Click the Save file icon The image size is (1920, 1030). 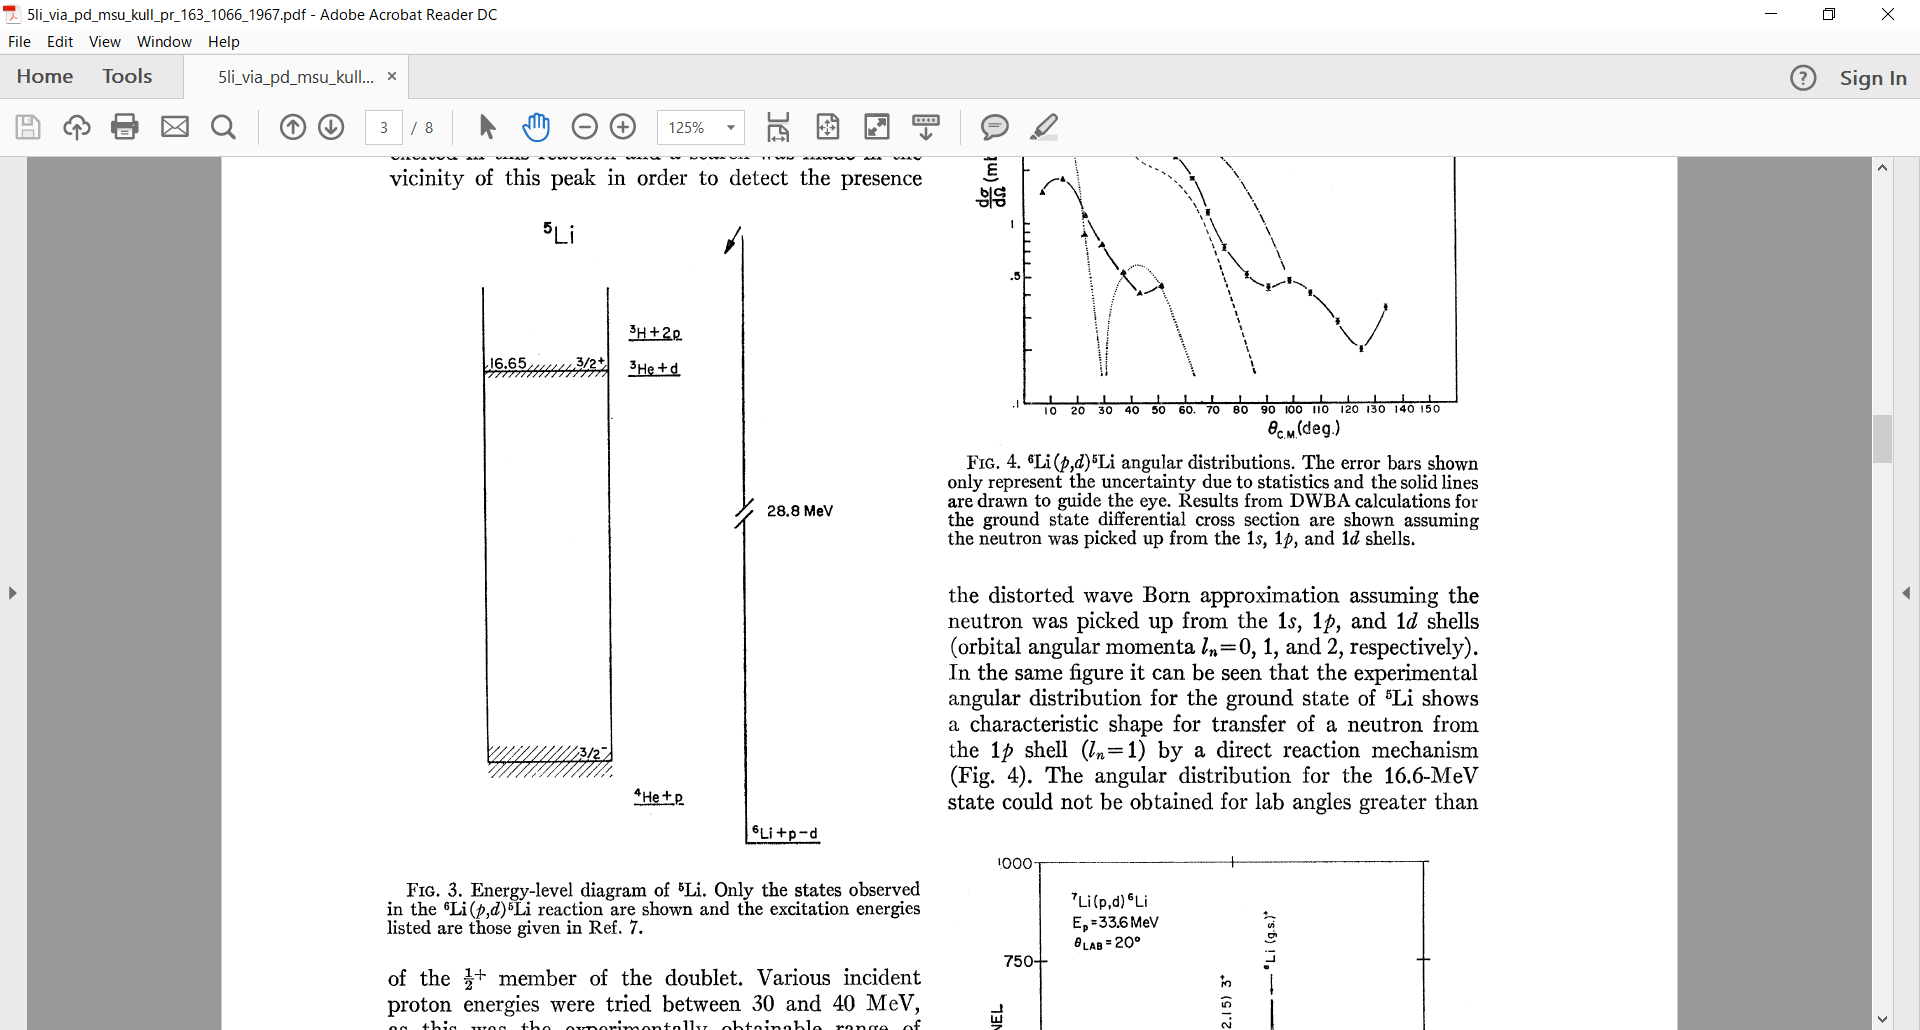(x=28, y=127)
